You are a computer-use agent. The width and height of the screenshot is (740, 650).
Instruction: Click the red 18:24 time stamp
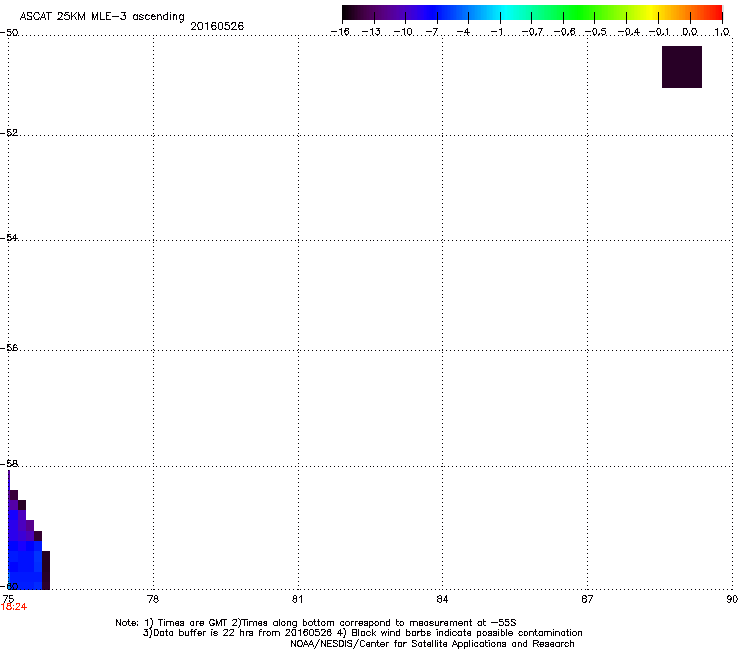tap(14, 607)
